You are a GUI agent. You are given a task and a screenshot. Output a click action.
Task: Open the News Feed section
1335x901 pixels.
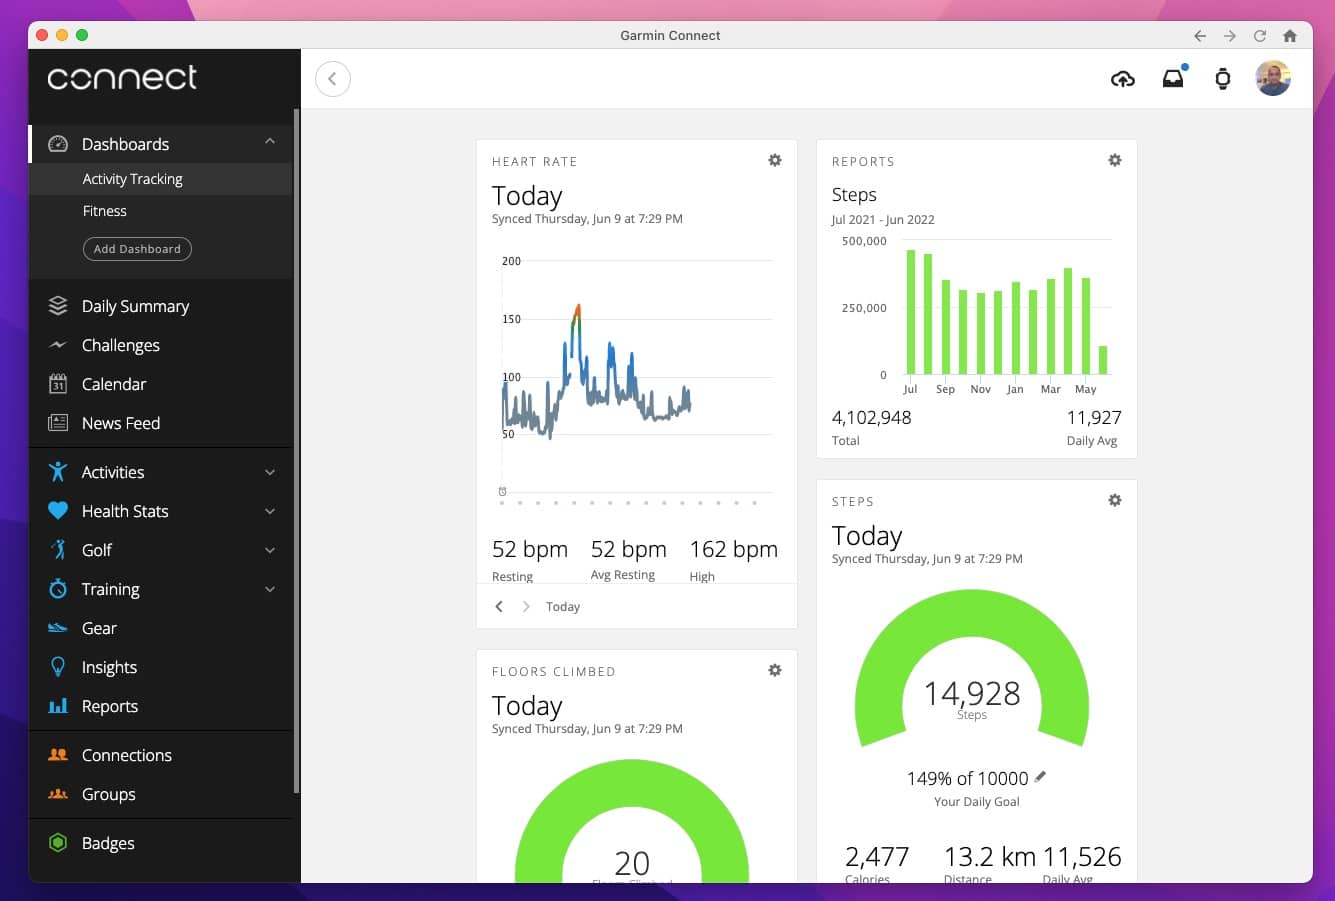[x=118, y=423]
